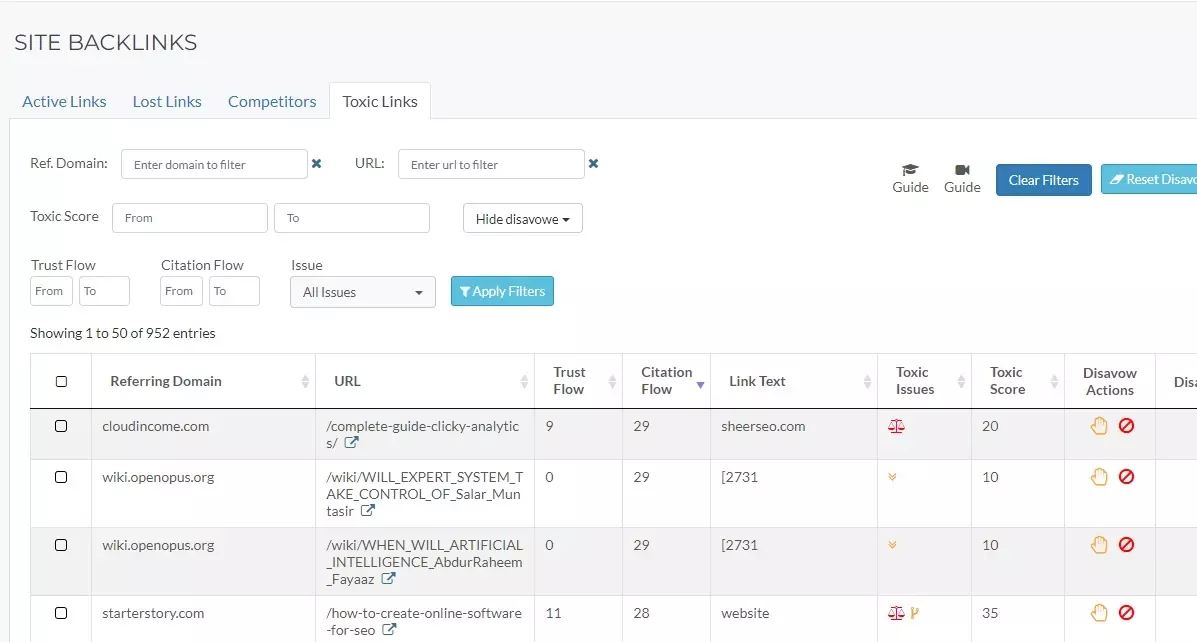
Task: Click the graduation cap Guide icon
Action: (x=910, y=170)
